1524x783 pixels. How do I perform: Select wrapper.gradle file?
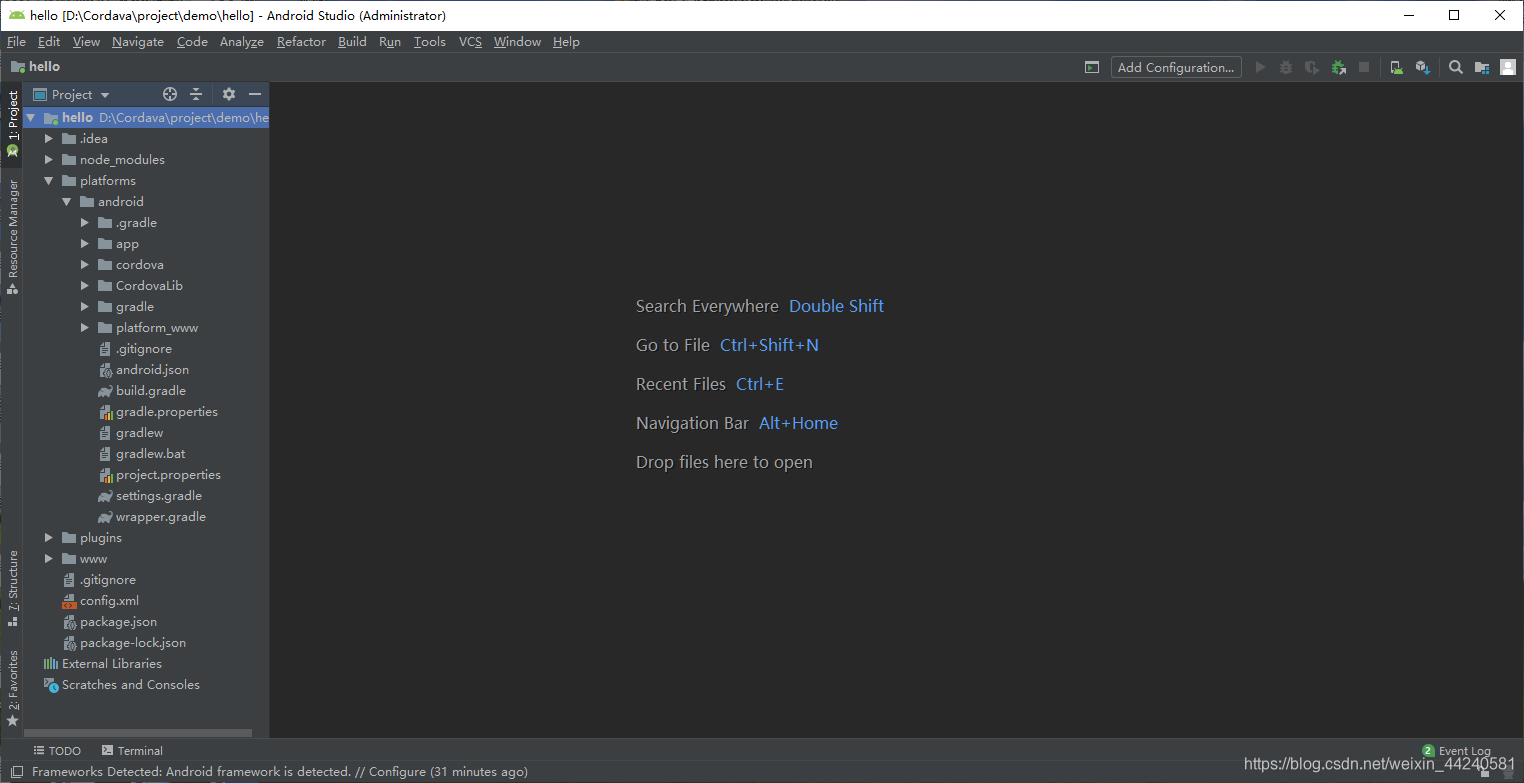pos(152,516)
